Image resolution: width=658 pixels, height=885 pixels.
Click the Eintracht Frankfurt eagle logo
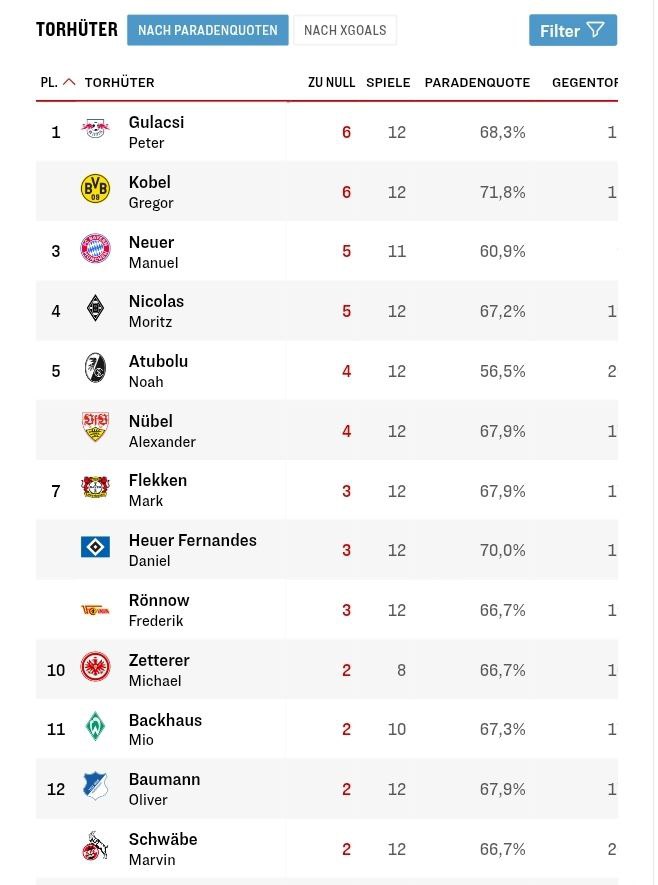(x=95, y=667)
